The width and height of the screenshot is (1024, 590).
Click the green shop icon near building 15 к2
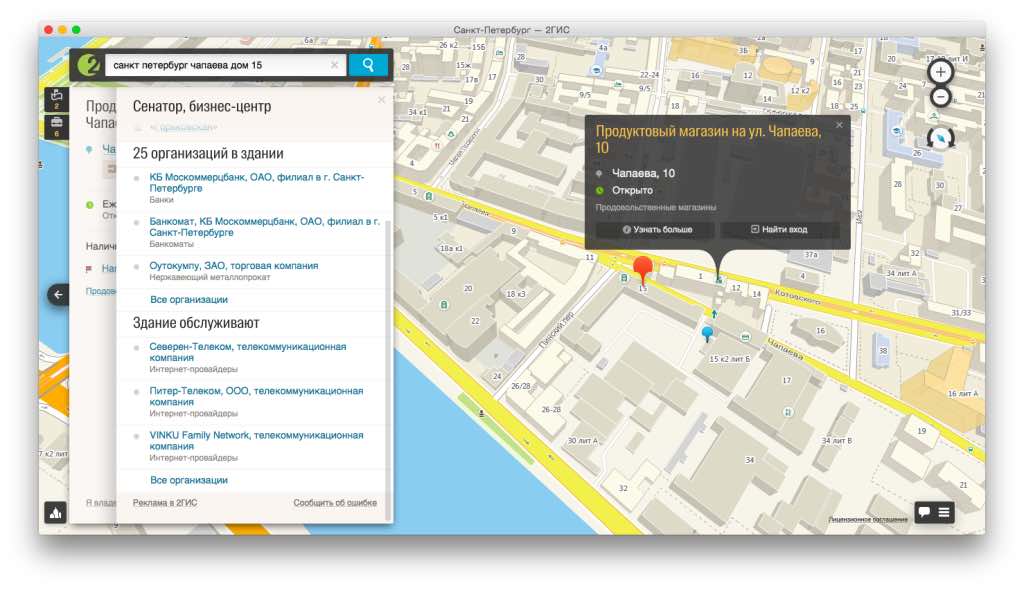(745, 336)
